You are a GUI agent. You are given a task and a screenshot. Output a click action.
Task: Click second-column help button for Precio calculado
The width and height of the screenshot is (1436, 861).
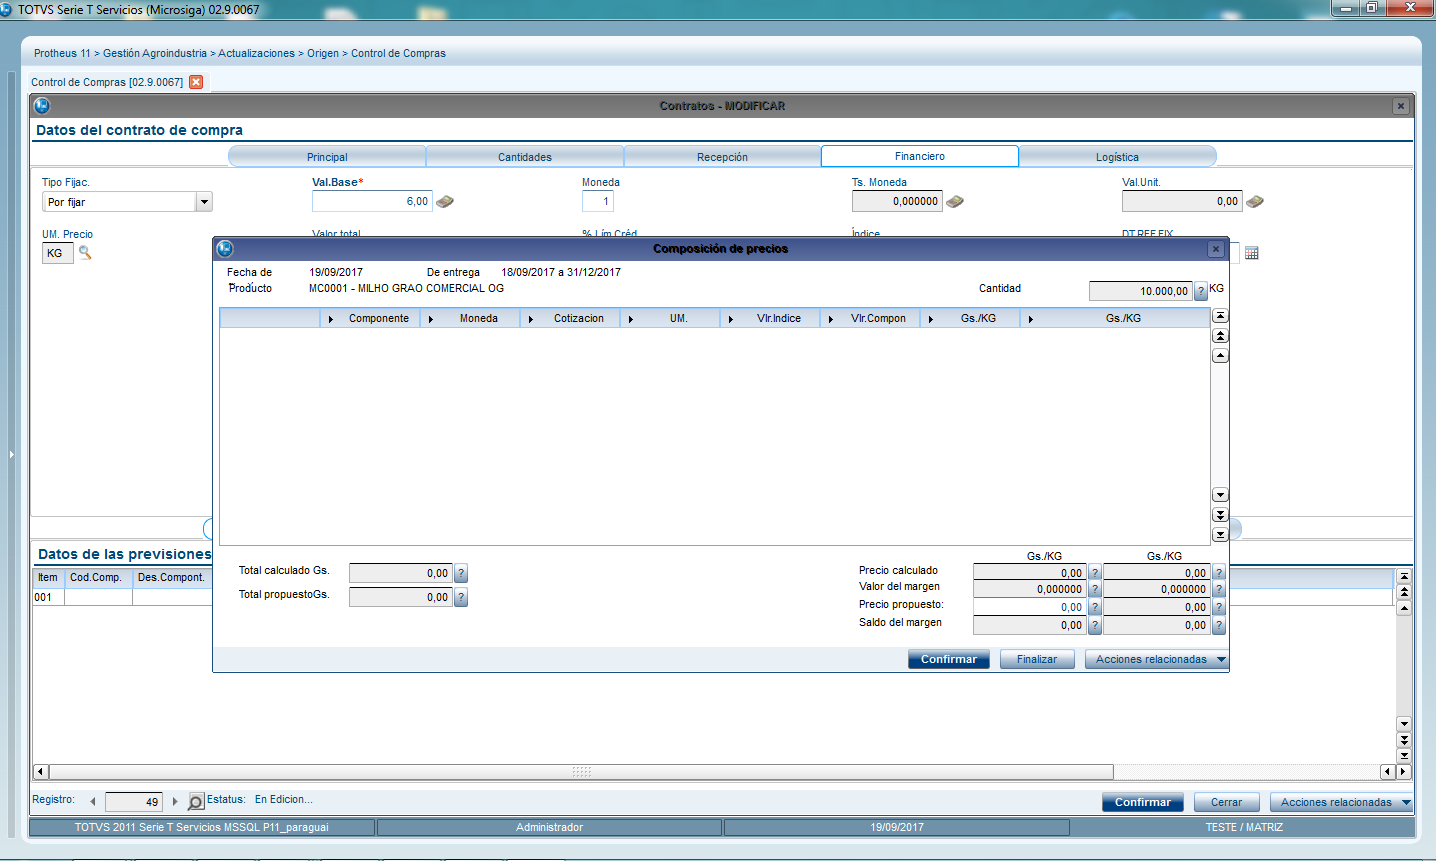(x=1219, y=573)
